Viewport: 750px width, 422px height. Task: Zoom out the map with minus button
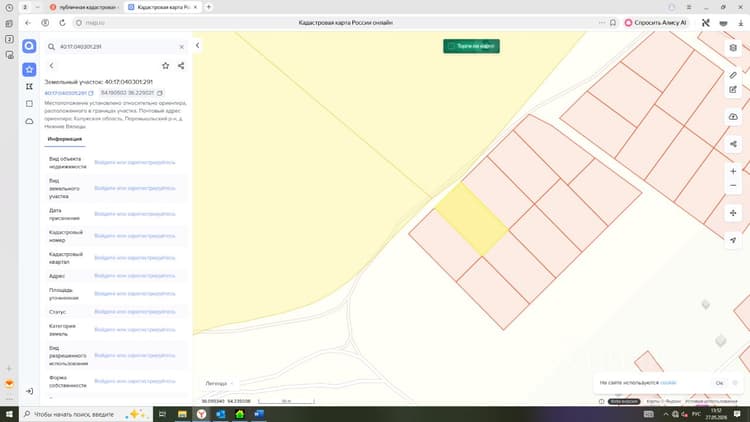click(733, 186)
